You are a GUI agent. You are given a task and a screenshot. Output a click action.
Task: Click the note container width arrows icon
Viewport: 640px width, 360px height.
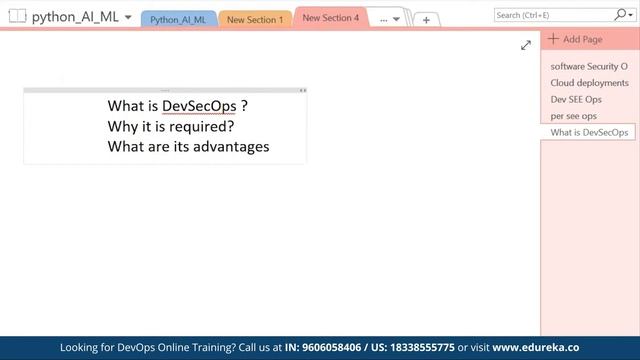[302, 90]
